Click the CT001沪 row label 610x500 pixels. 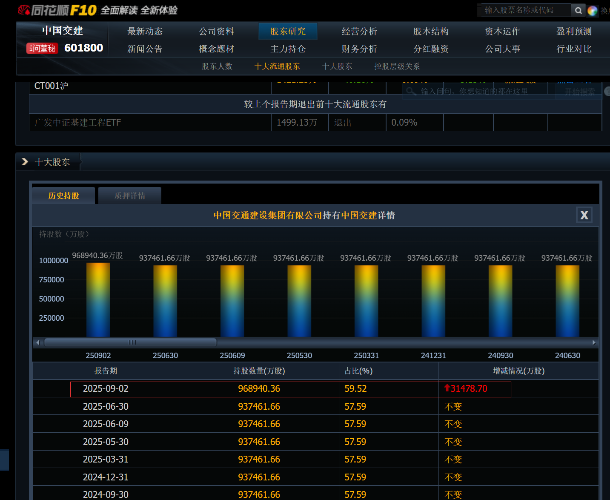click(51, 86)
